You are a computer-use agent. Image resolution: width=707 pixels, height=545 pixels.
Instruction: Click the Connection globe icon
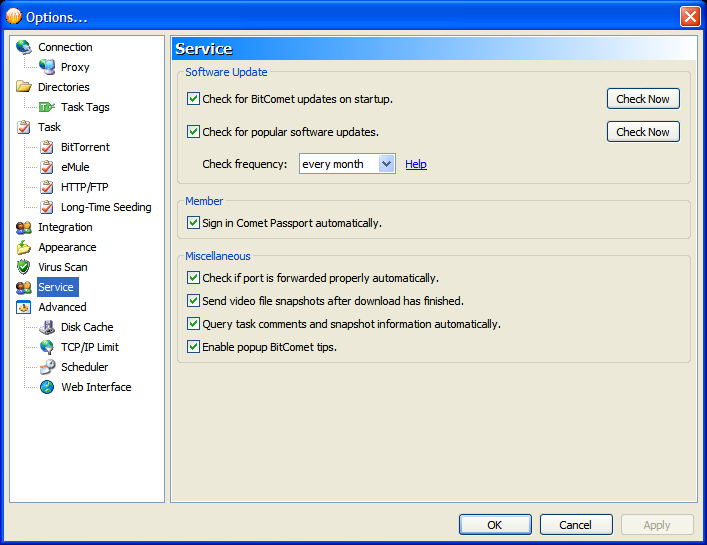[23, 47]
